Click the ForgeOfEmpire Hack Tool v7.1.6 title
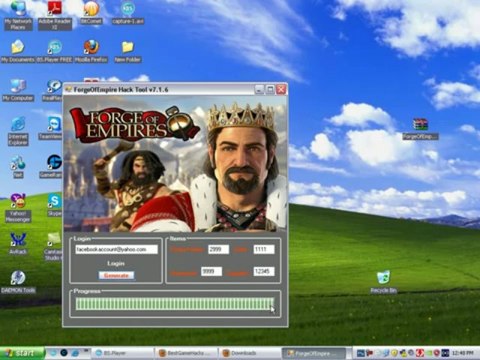The image size is (480, 360). click(121, 90)
